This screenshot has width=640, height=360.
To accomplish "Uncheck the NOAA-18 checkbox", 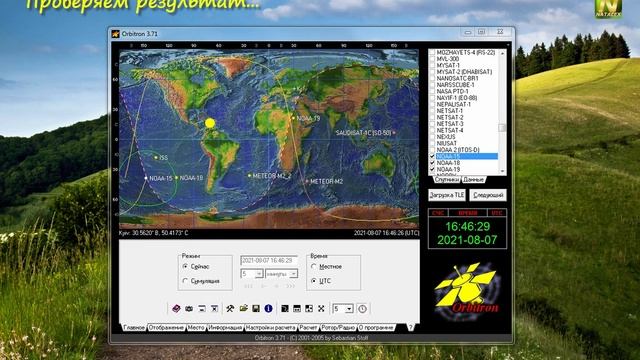I will pyautogui.click(x=432, y=163).
